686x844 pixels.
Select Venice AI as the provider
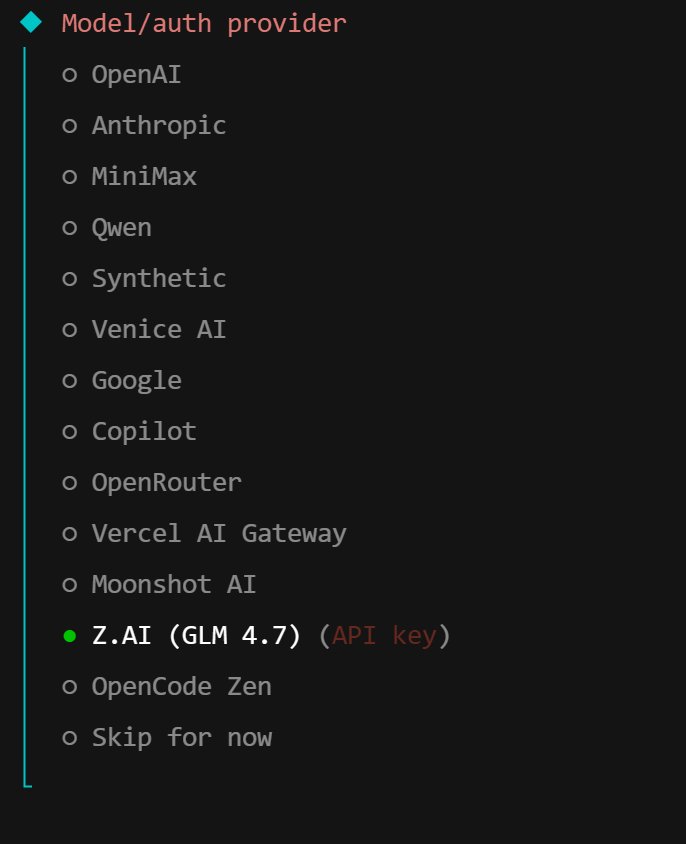(x=158, y=329)
